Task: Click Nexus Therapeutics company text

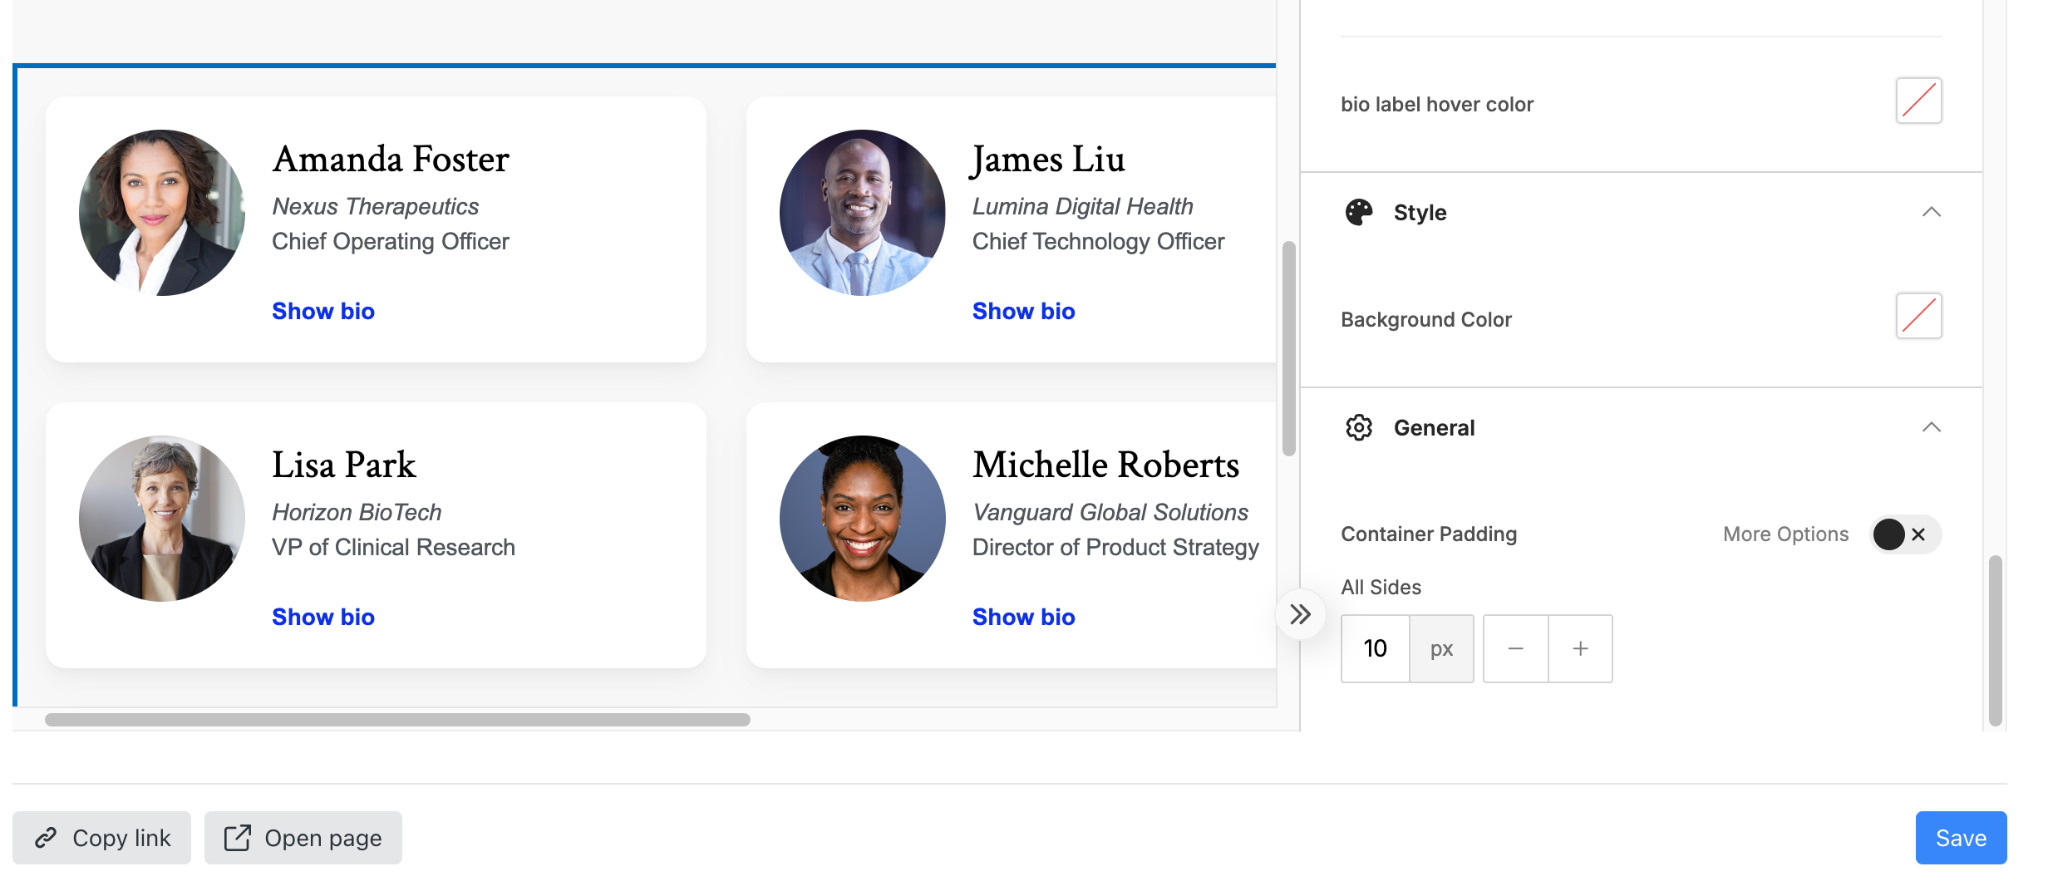Action: pos(375,207)
